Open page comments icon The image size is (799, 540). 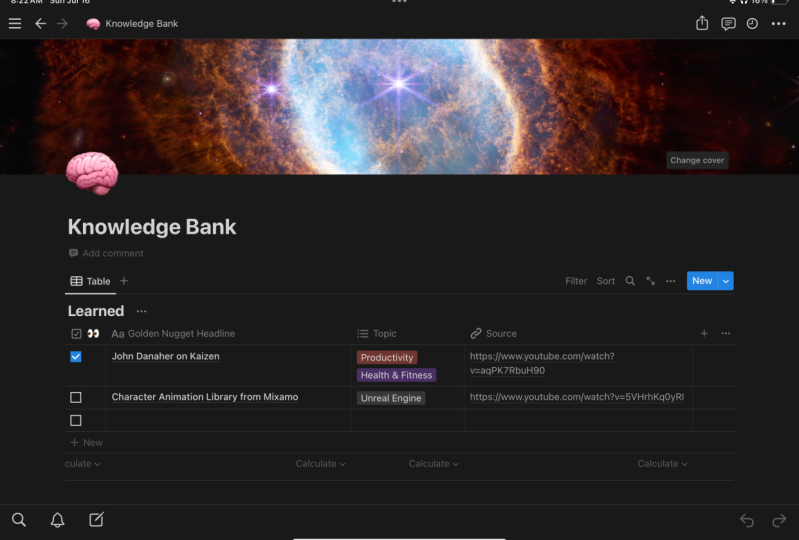pos(728,23)
